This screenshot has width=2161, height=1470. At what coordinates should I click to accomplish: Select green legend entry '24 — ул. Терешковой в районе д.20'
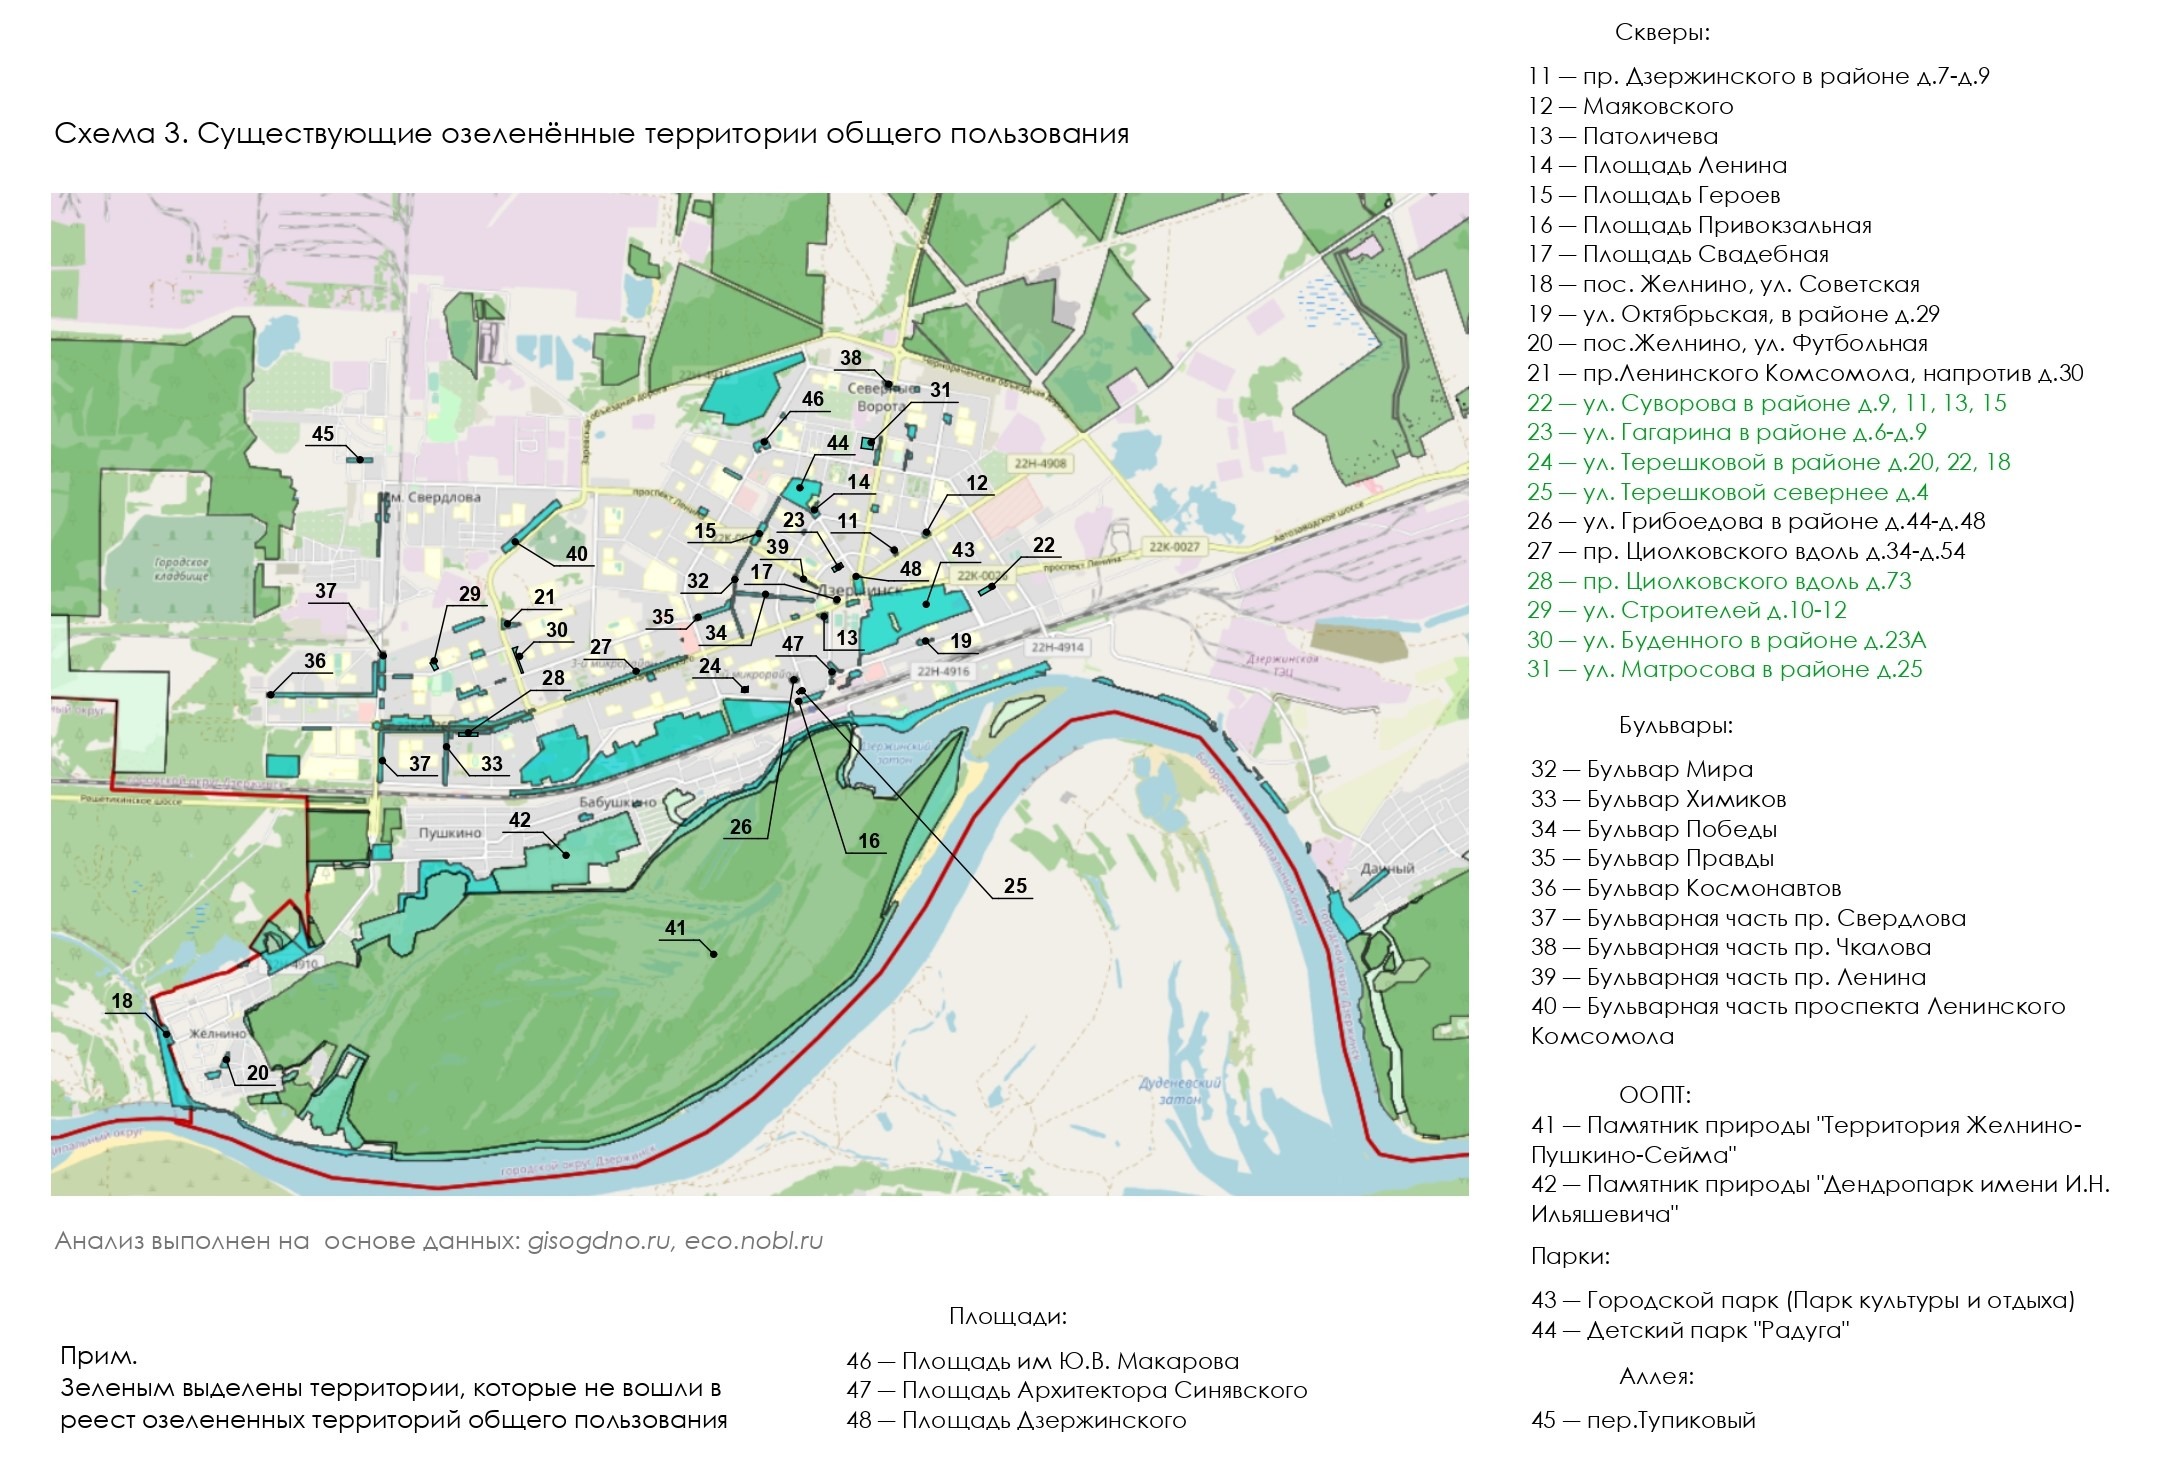point(1769,462)
